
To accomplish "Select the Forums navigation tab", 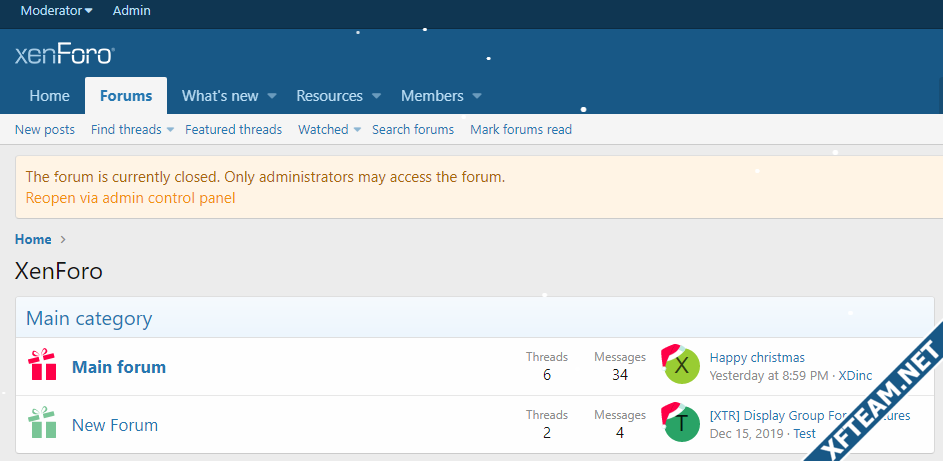I will (126, 96).
